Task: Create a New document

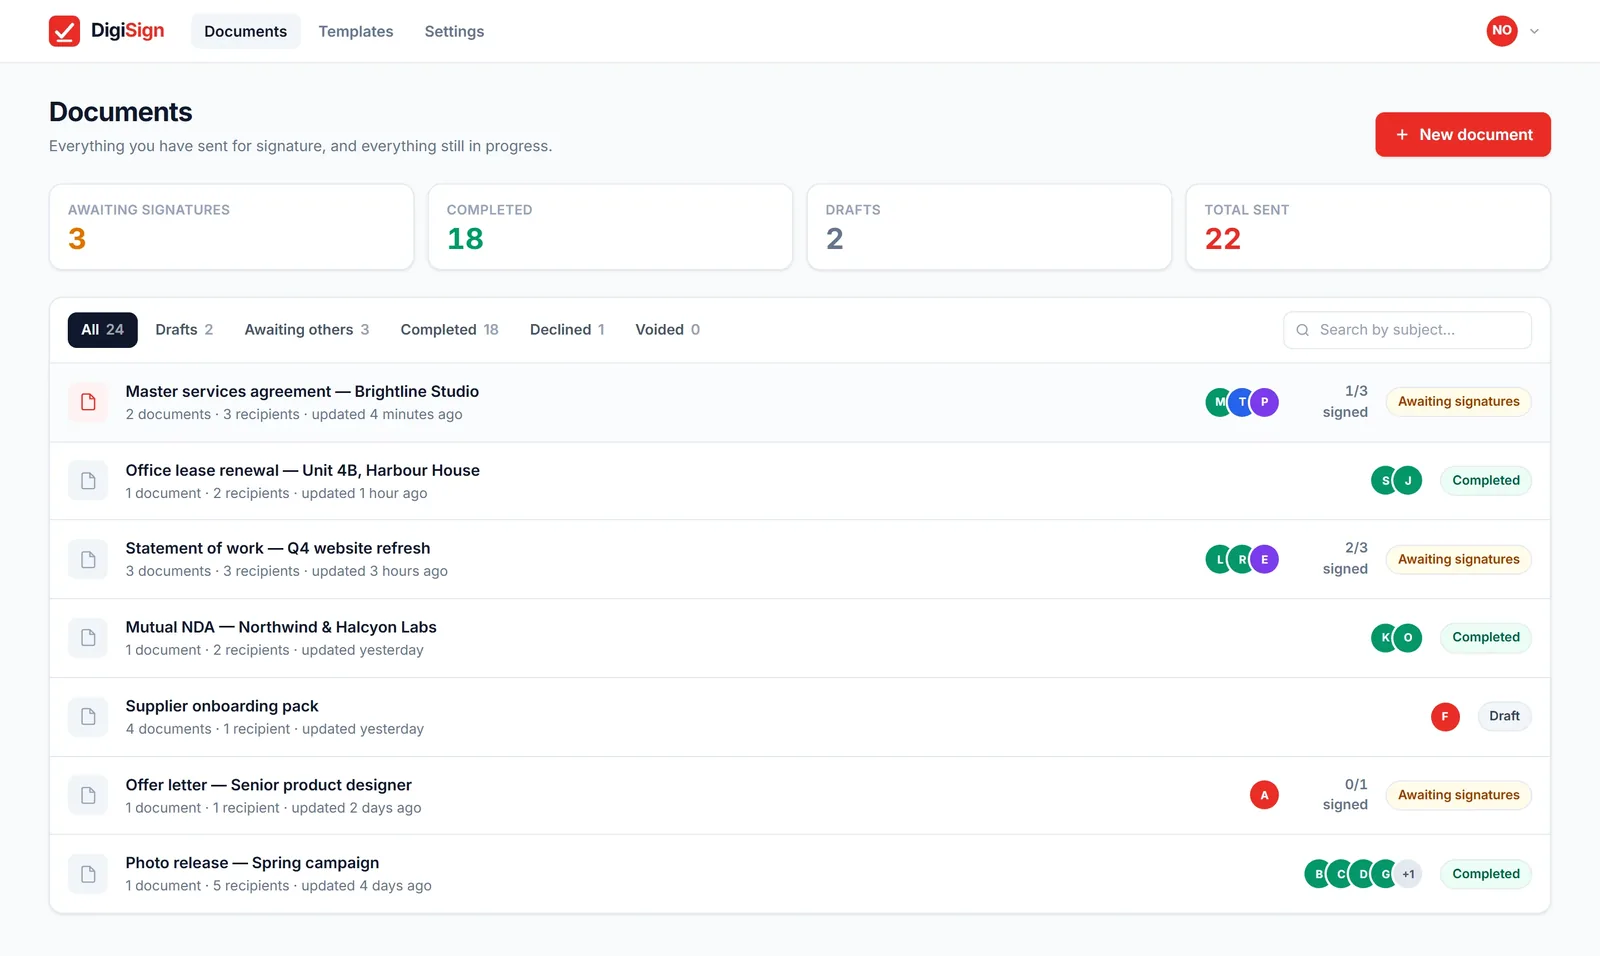Action: click(1463, 134)
